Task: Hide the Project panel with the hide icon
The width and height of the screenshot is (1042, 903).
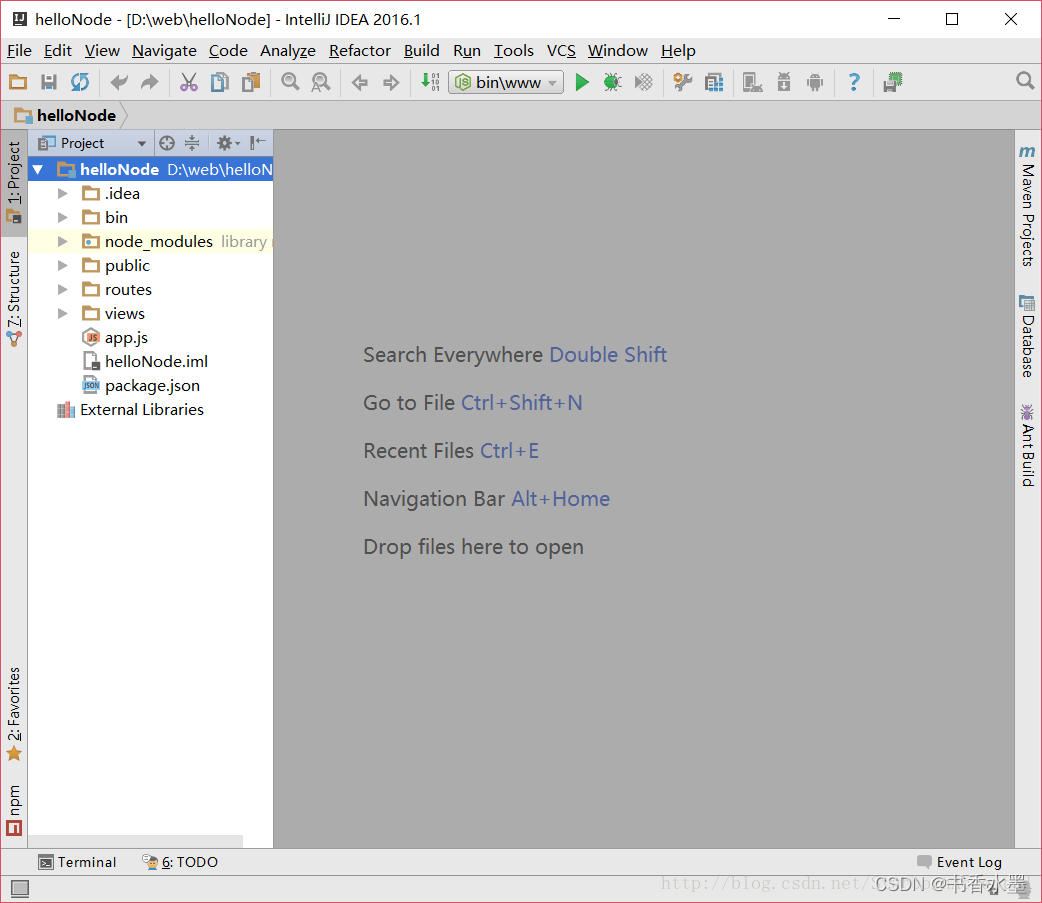Action: (258, 143)
